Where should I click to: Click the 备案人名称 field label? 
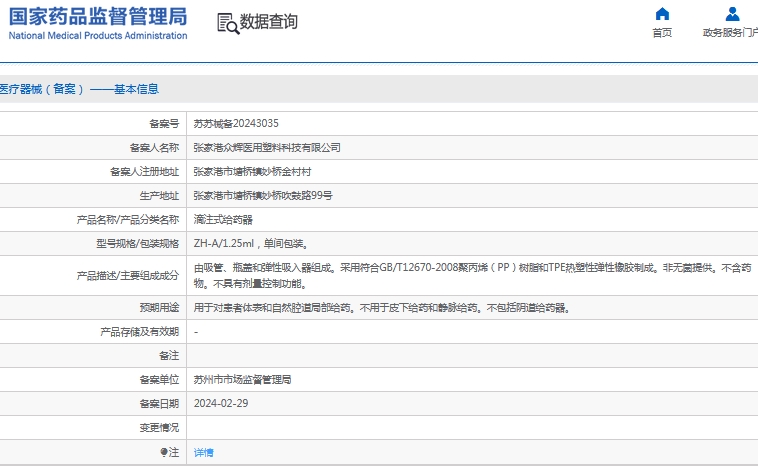pos(154,148)
